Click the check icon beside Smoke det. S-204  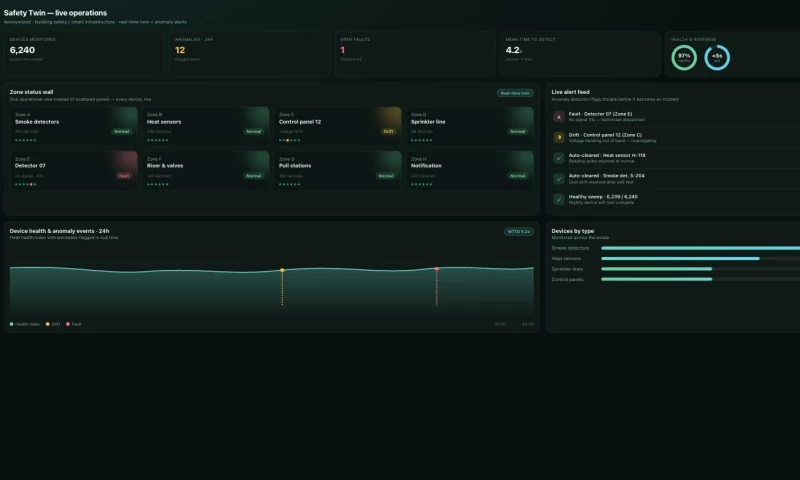pos(559,179)
